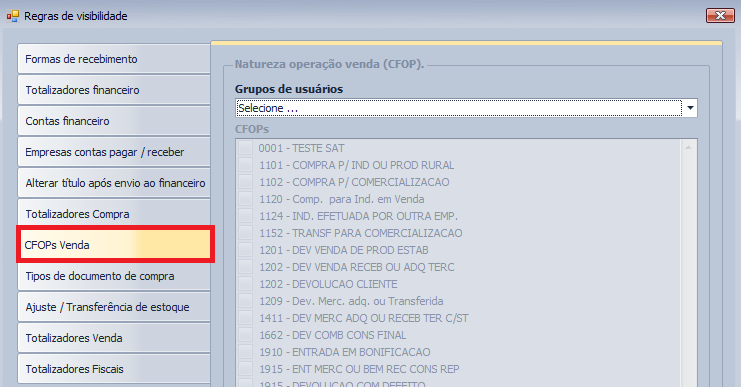Open Empresas contas pagar / receber tab
741x387 pixels.
(x=114, y=152)
